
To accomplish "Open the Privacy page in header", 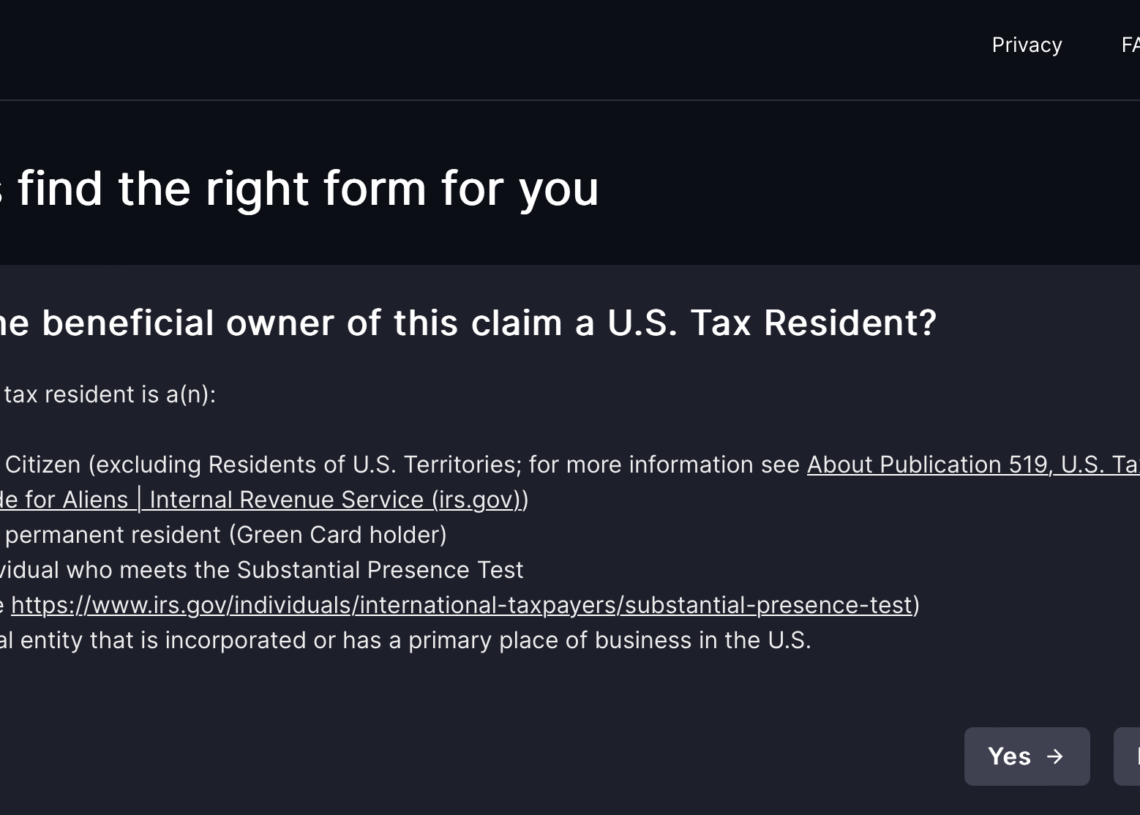I will click(x=1026, y=45).
